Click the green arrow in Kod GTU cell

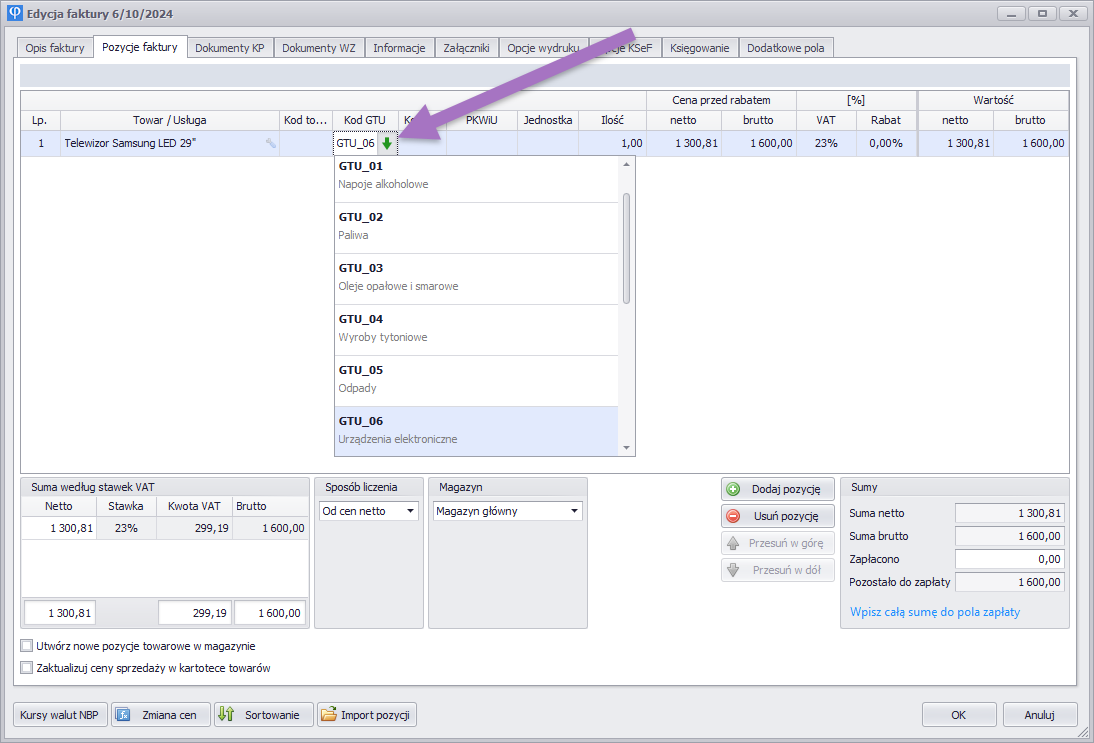point(387,144)
